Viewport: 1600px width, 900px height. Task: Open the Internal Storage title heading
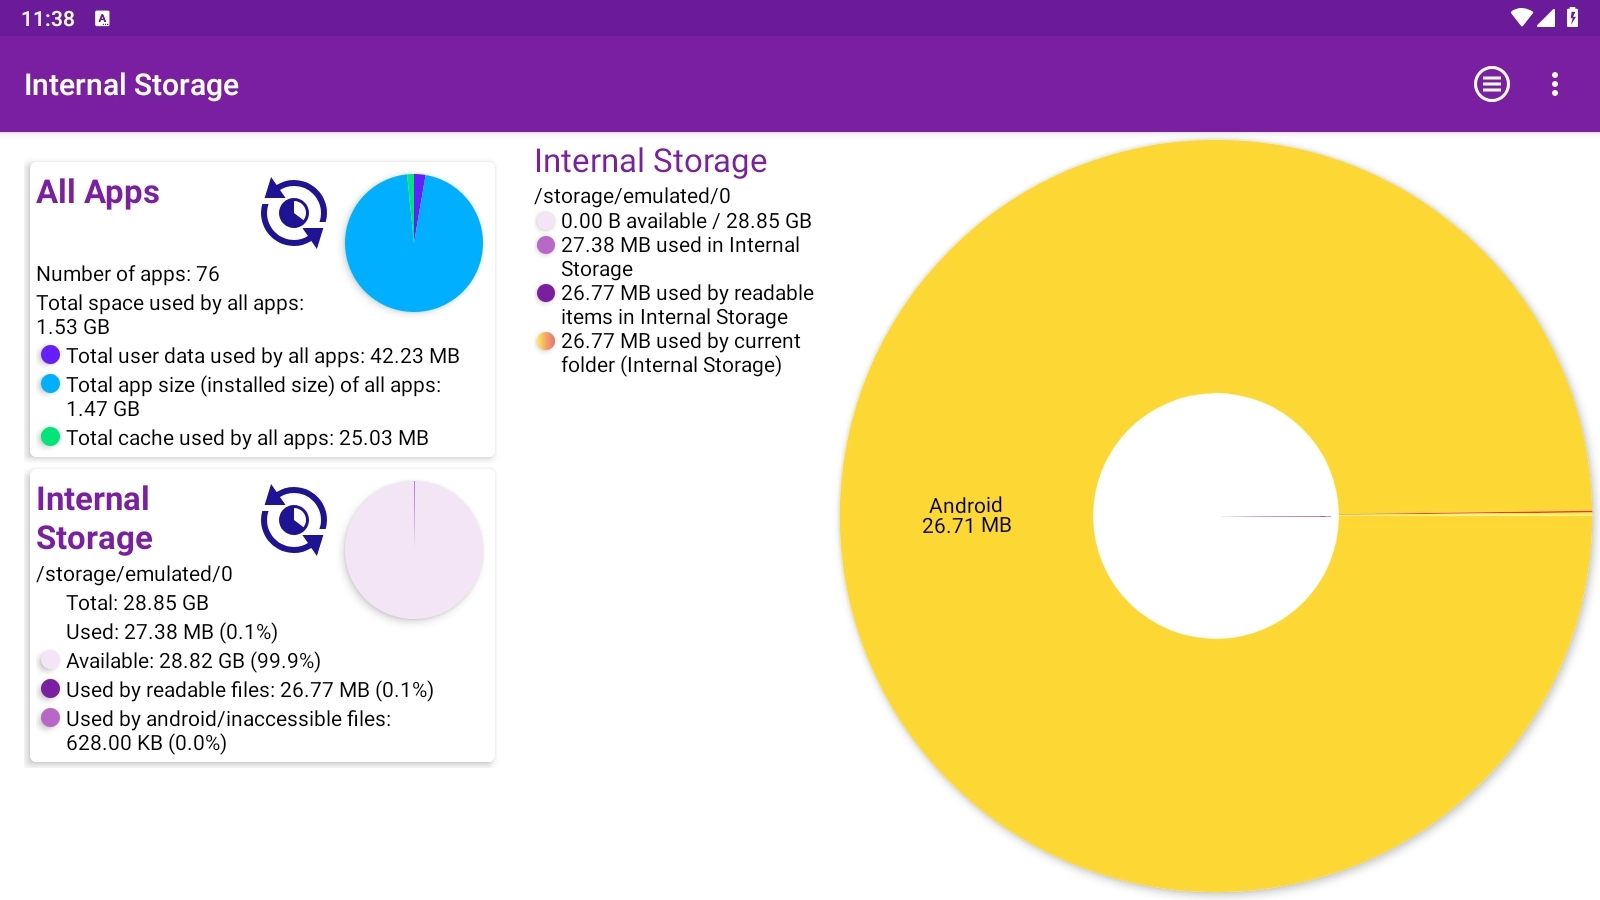pyautogui.click(x=650, y=160)
